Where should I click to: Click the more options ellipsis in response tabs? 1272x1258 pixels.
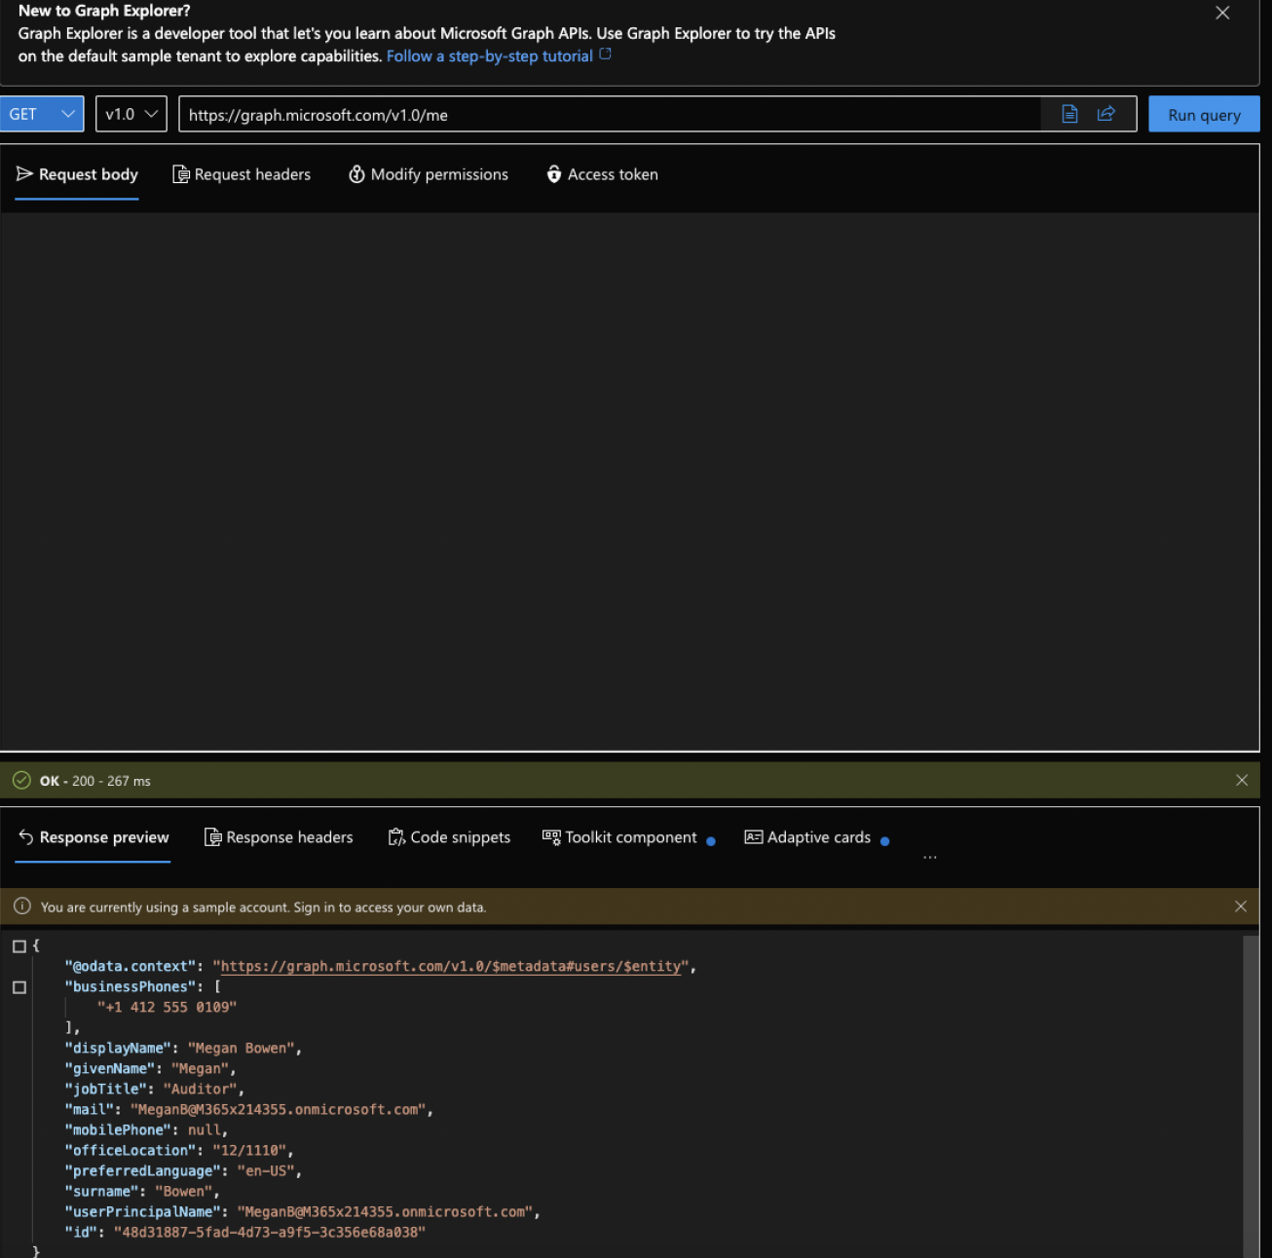[x=930, y=857]
